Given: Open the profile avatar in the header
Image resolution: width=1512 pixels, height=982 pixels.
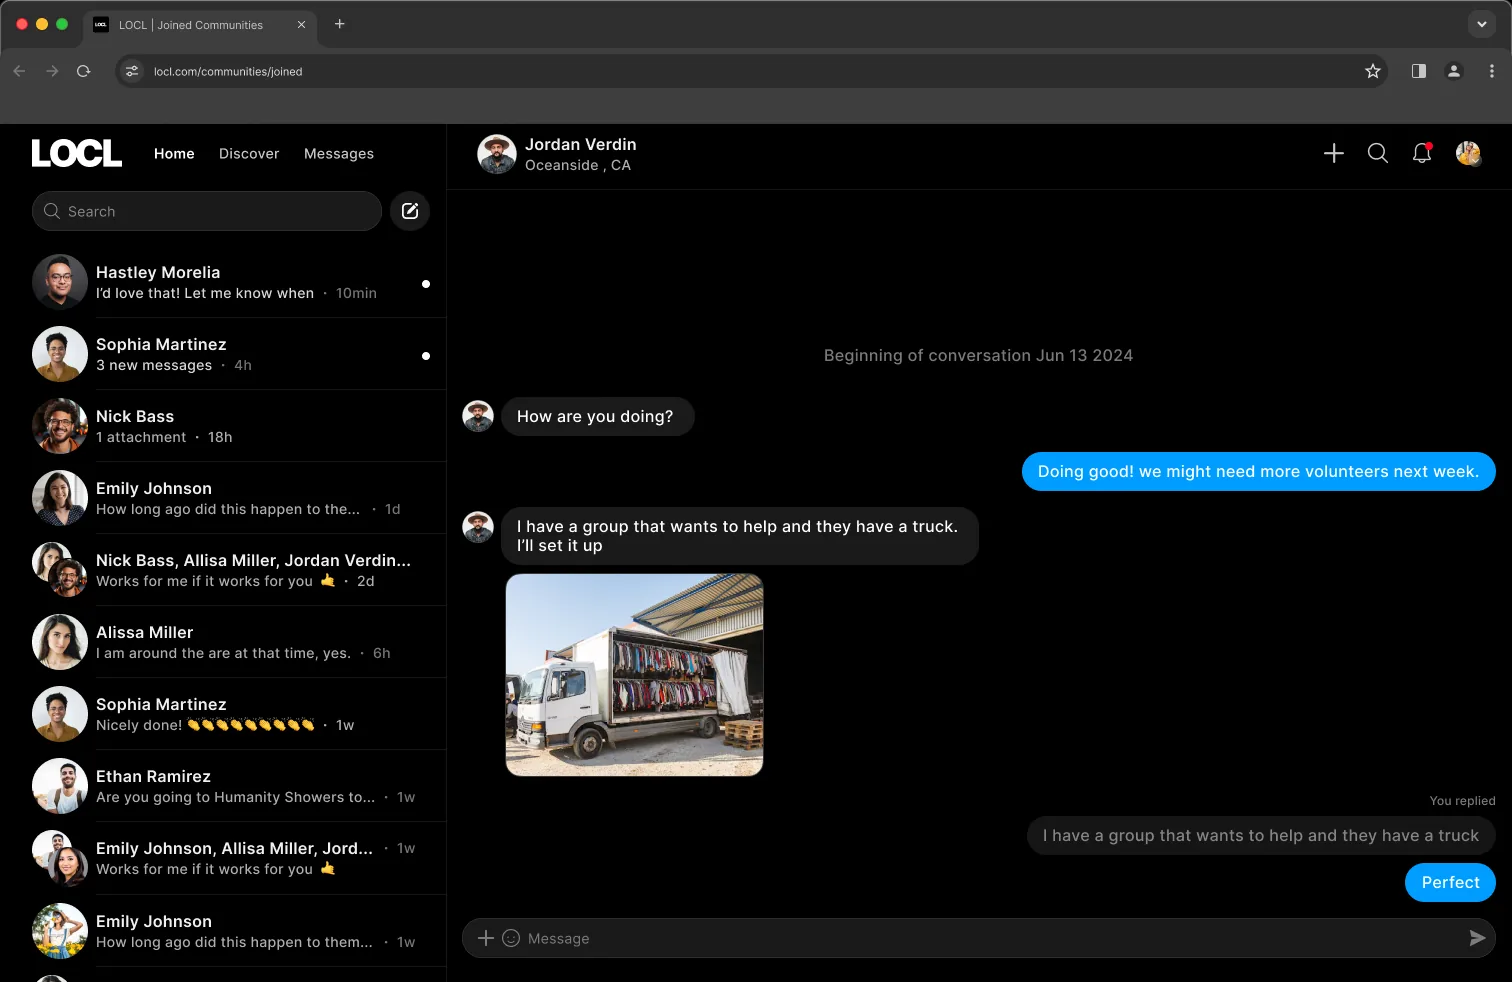Looking at the screenshot, I should [1468, 153].
